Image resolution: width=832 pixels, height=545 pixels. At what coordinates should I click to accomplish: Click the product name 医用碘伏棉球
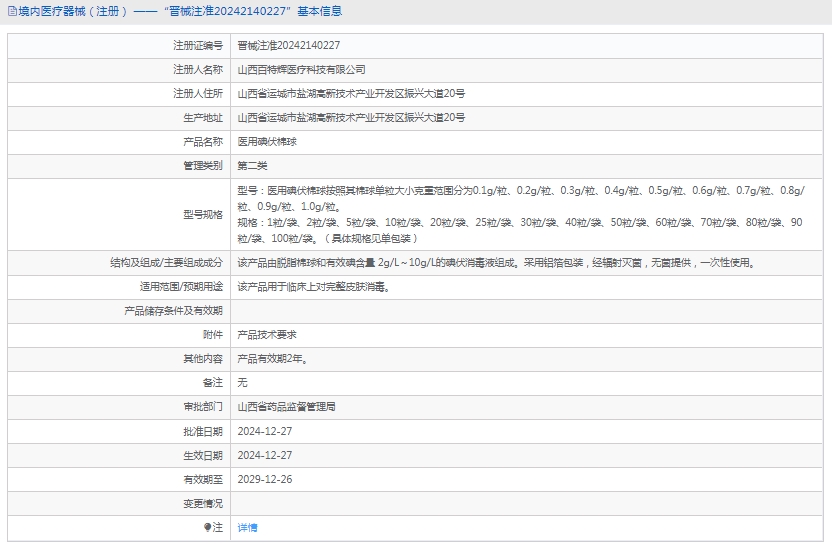[267, 142]
